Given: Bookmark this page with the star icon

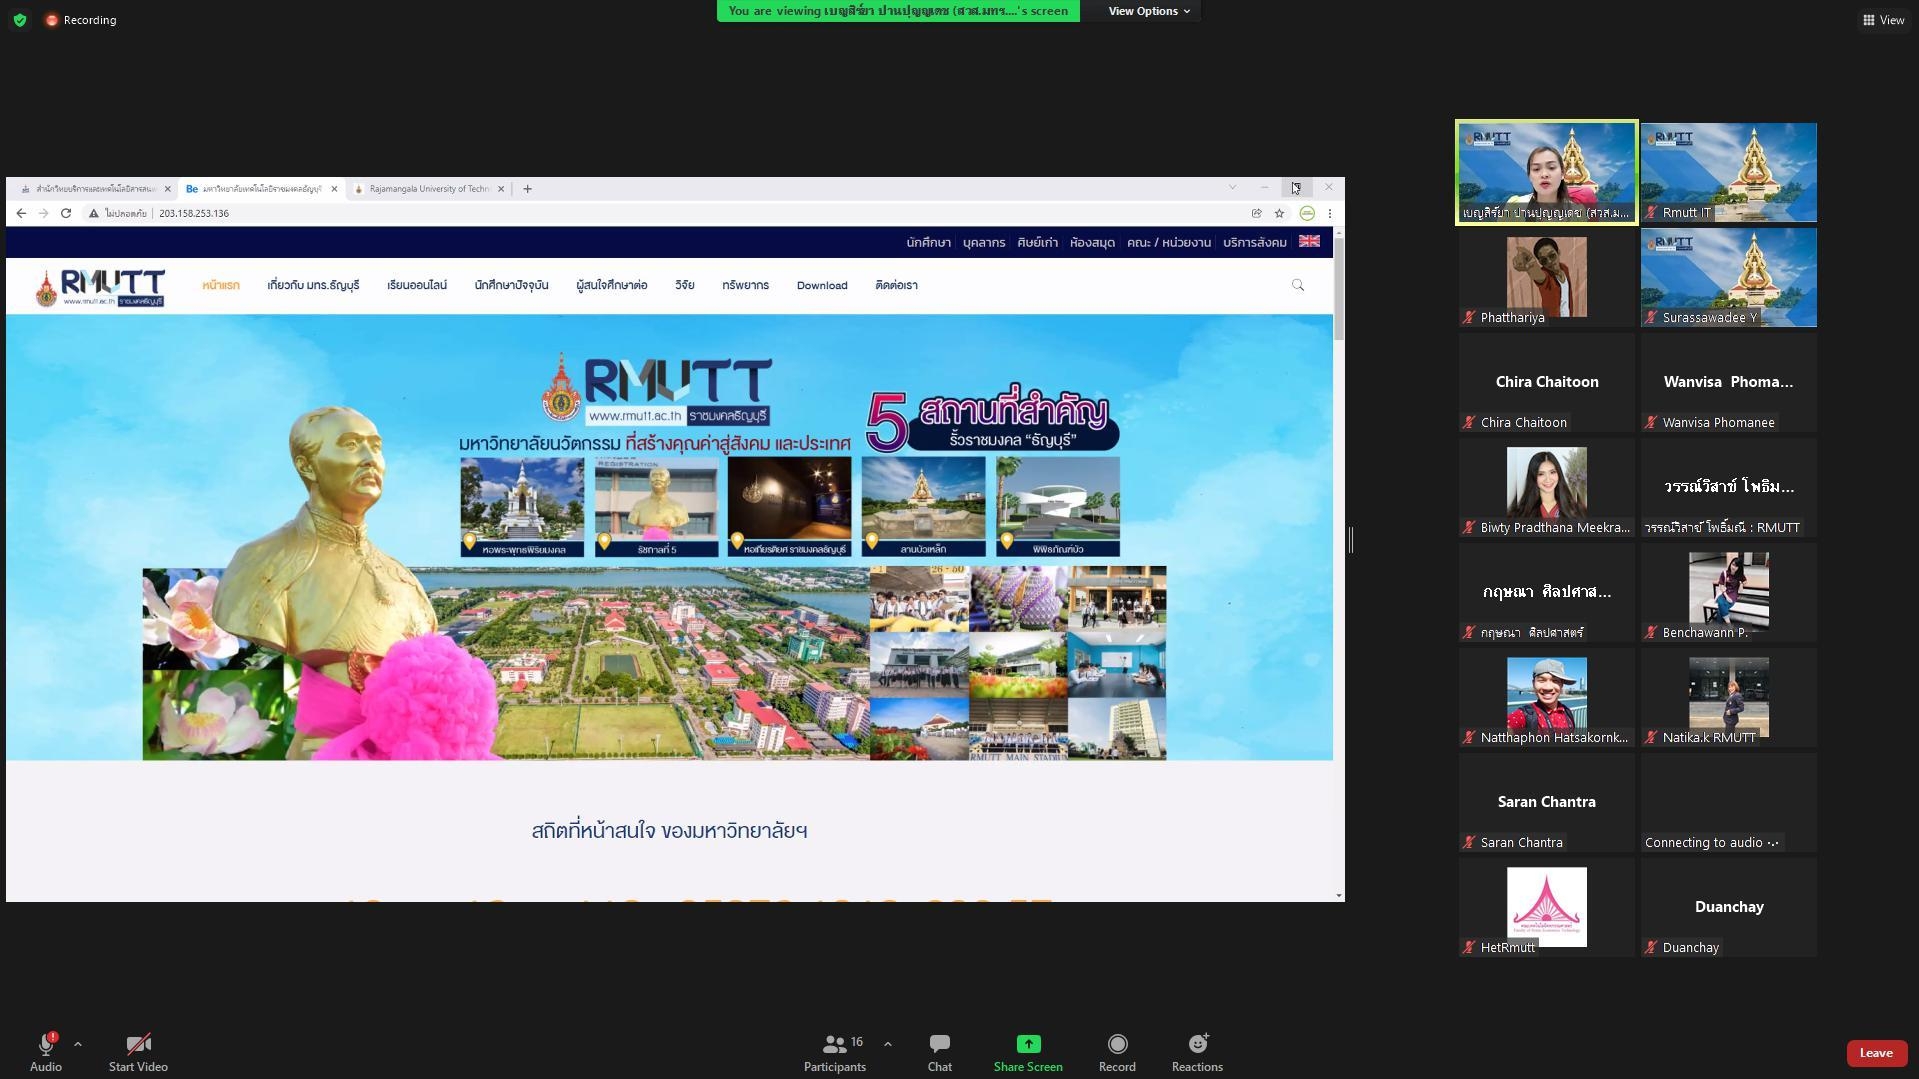Looking at the screenshot, I should tap(1279, 213).
